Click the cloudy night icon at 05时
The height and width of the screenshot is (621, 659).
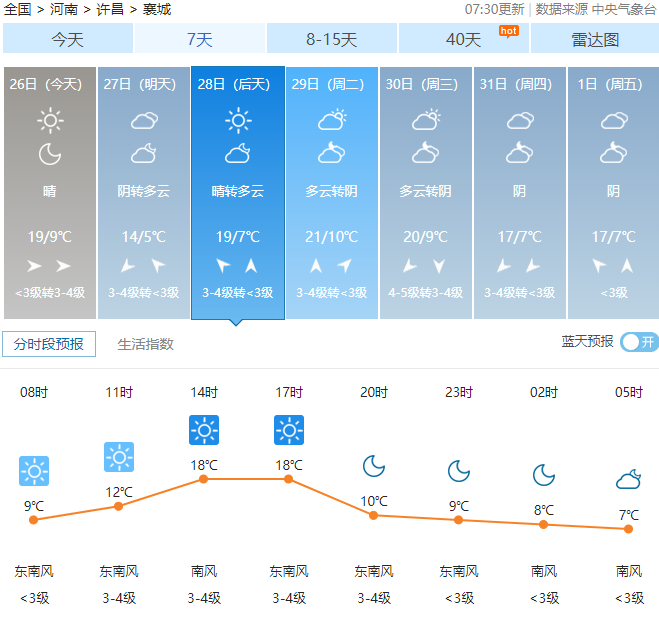coord(628,479)
